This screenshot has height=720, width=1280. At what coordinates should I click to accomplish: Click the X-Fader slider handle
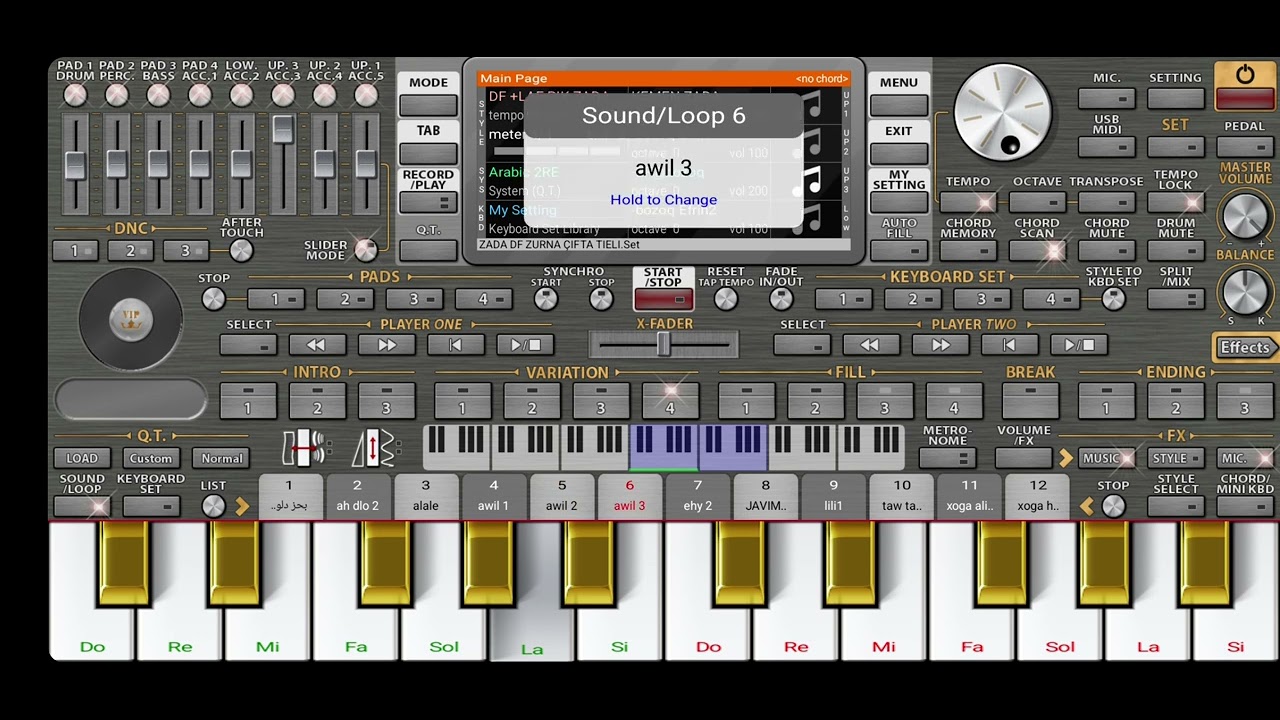pos(663,344)
